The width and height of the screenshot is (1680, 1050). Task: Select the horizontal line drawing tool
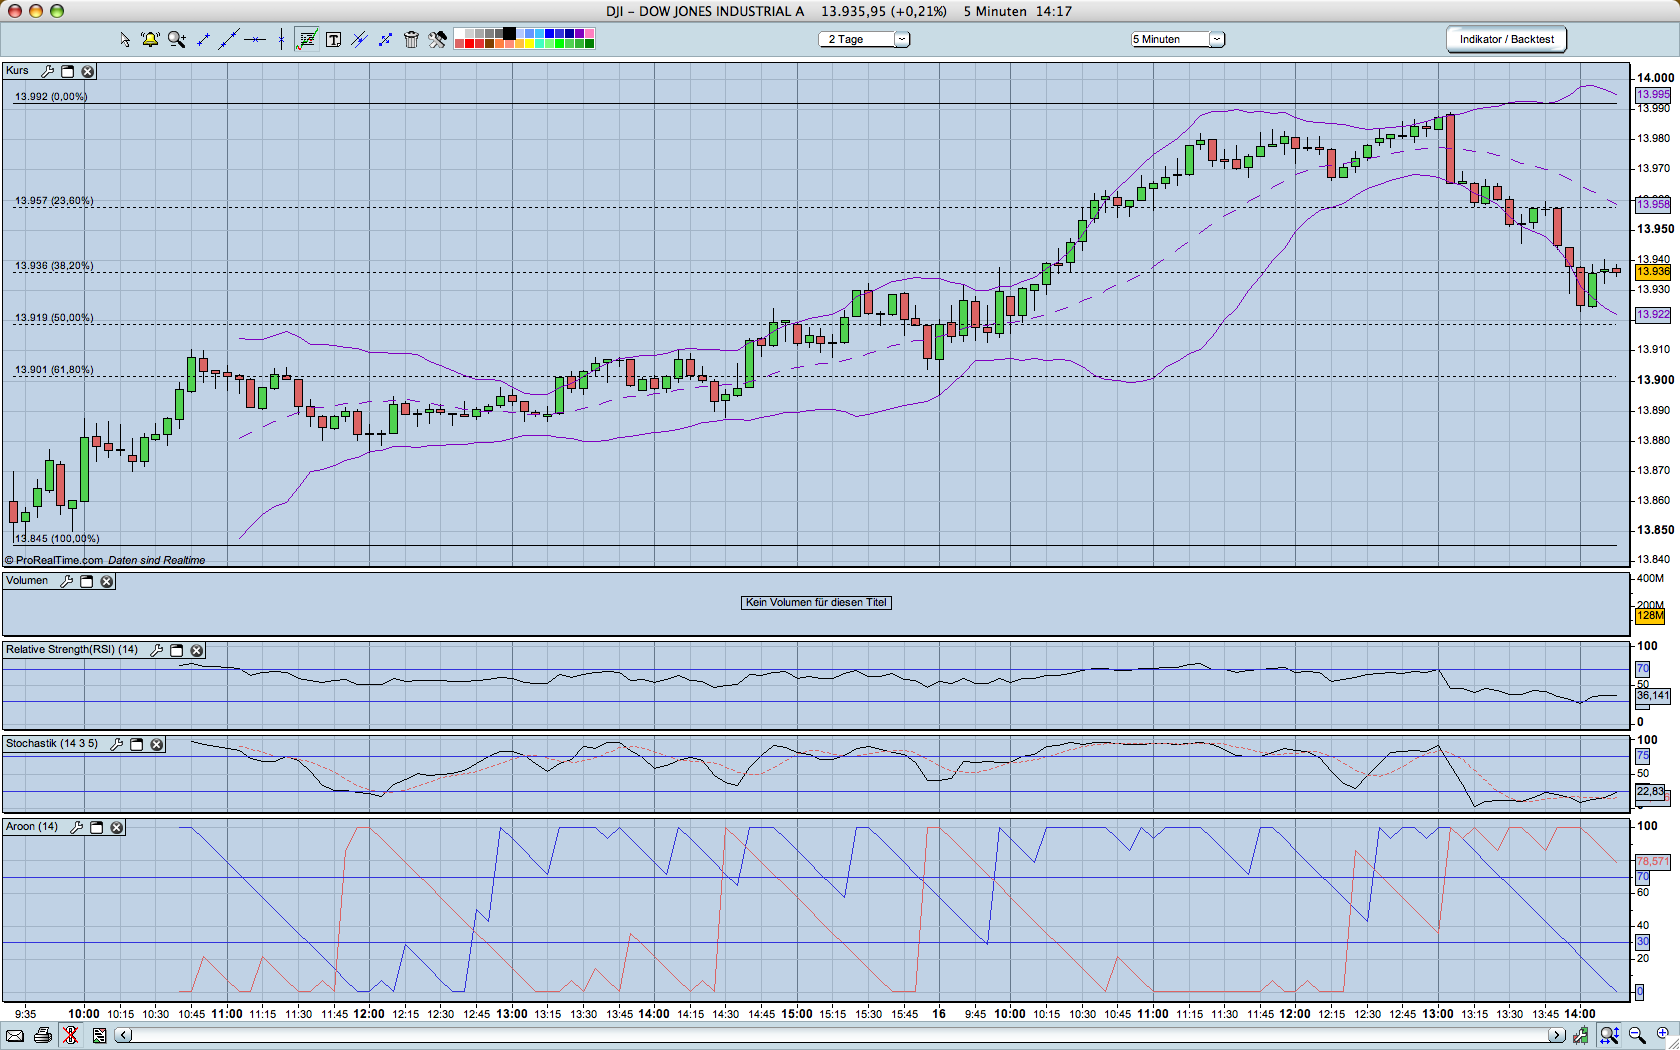(x=255, y=39)
